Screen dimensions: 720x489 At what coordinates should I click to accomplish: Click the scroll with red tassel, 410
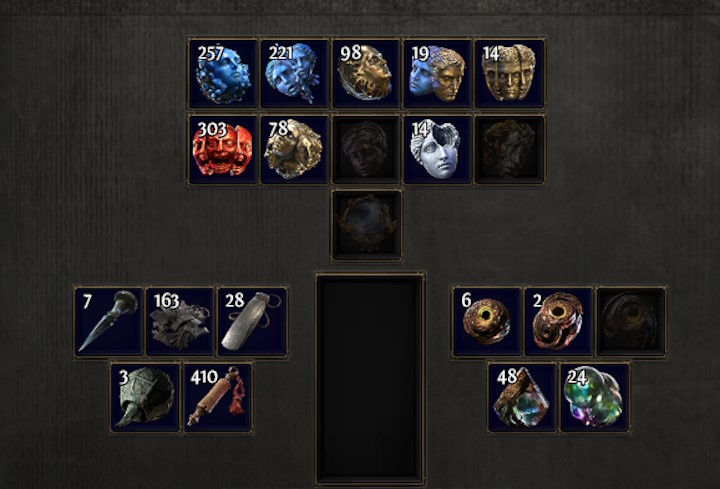click(x=218, y=398)
